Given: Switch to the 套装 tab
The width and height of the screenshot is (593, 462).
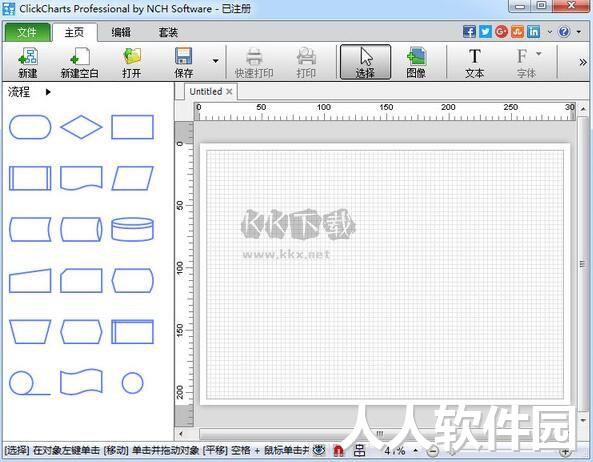Looking at the screenshot, I should coord(168,32).
